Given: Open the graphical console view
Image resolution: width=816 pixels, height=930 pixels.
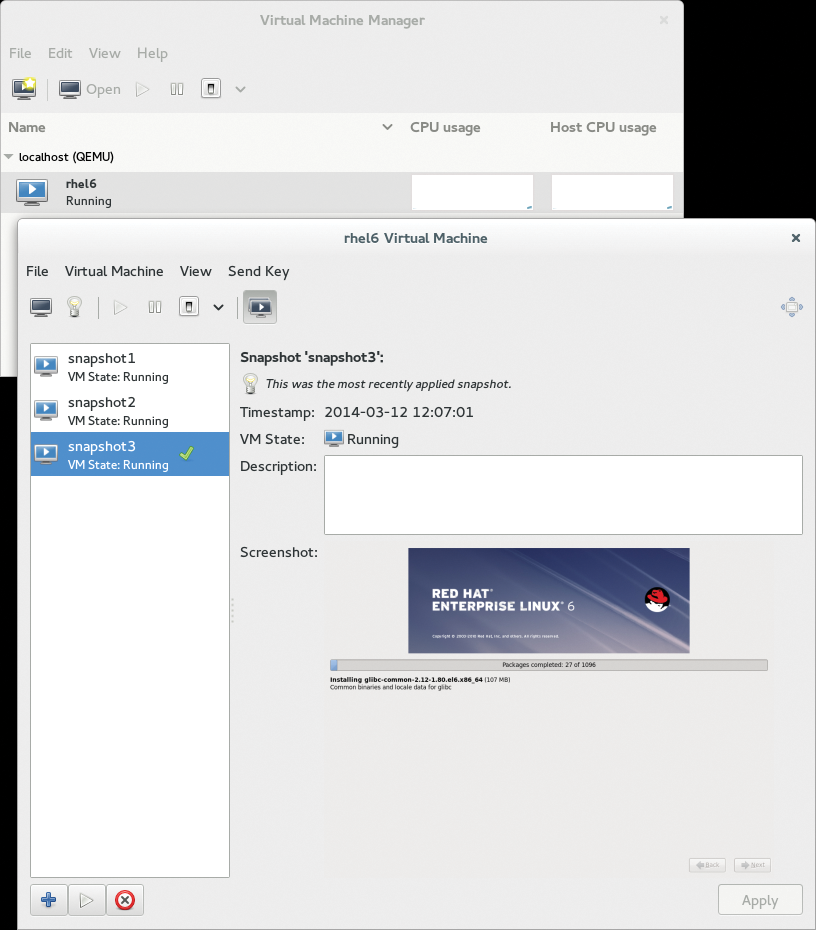Looking at the screenshot, I should pos(40,307).
